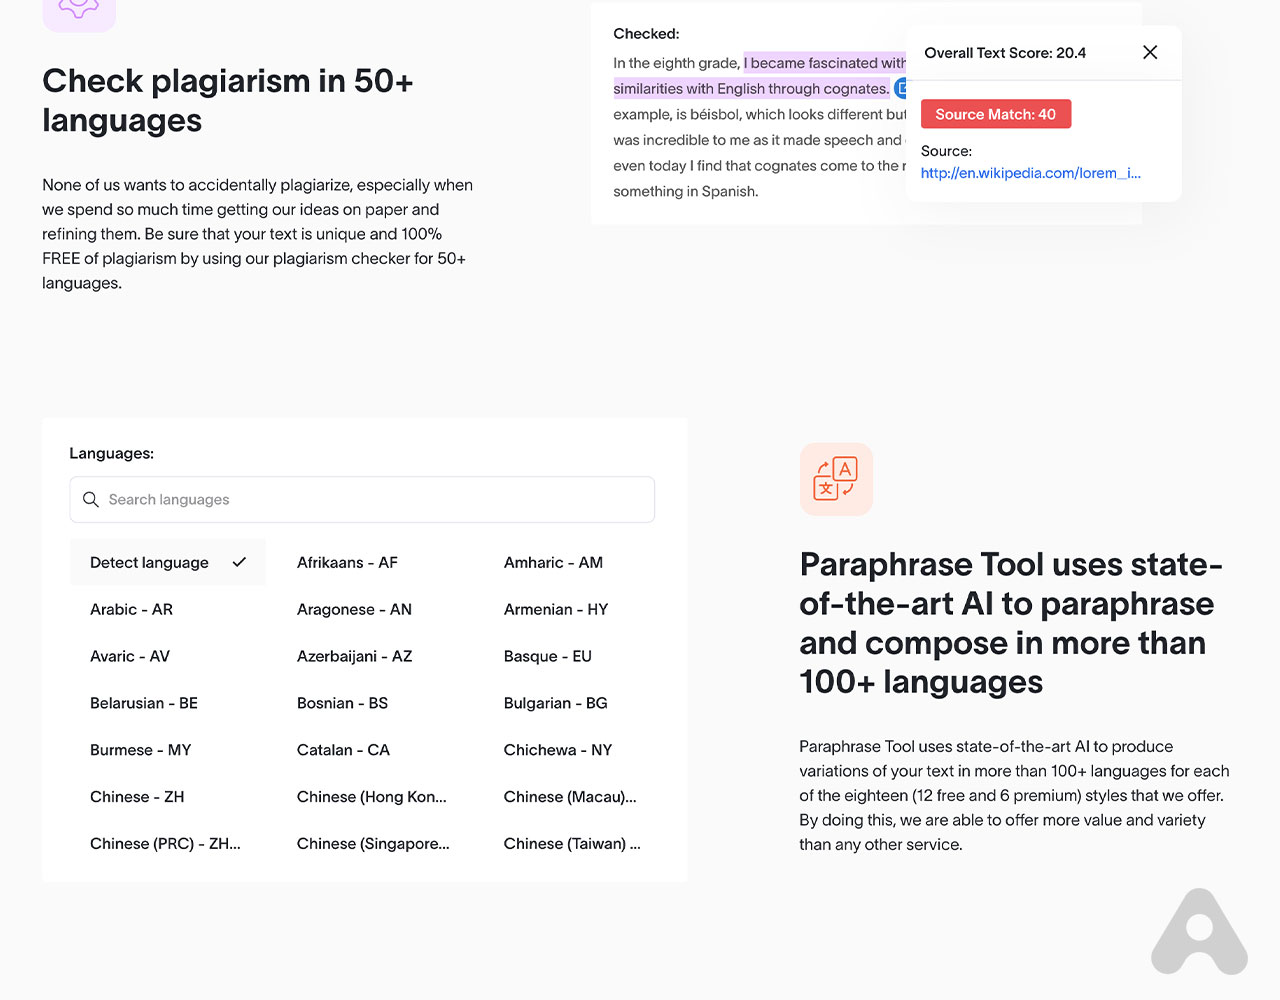1280x1000 pixels.
Task: Choose Bulgarian - BG language
Action: pyautogui.click(x=555, y=703)
